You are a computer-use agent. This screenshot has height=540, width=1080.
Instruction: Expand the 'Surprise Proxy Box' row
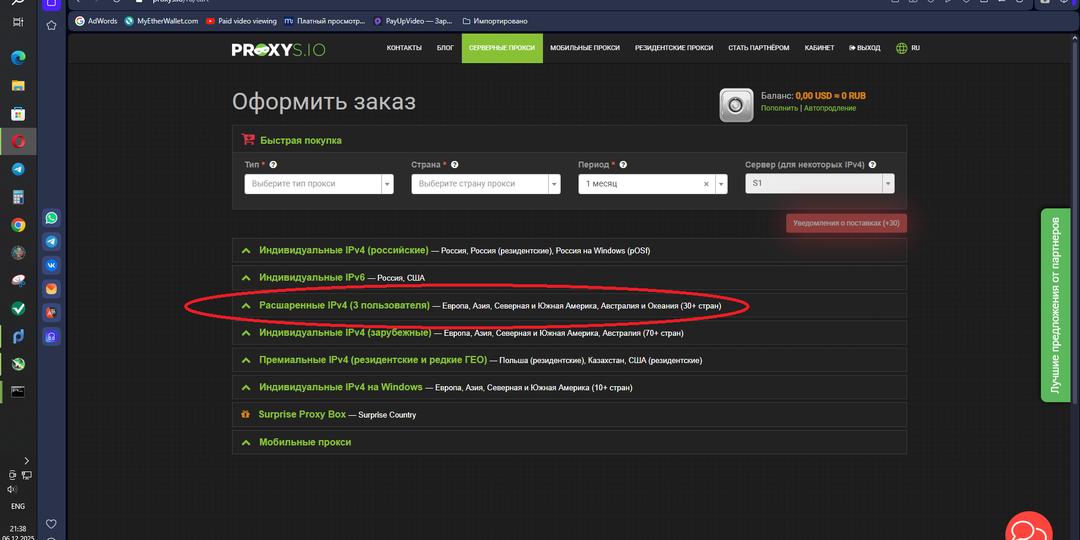point(569,415)
